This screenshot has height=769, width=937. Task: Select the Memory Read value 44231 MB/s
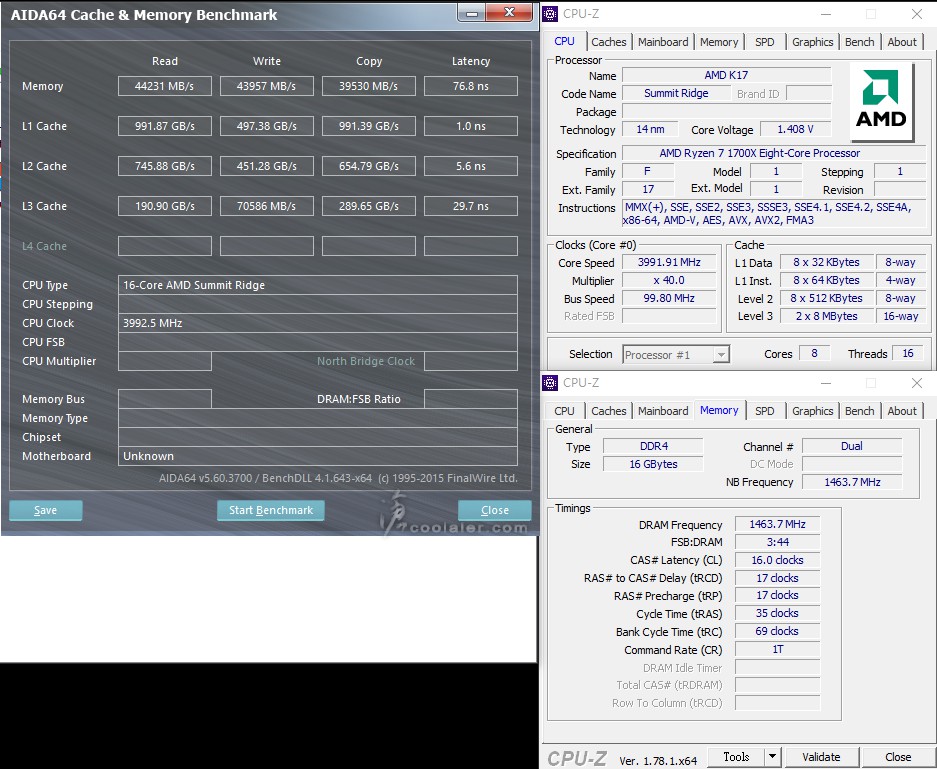[x=164, y=86]
